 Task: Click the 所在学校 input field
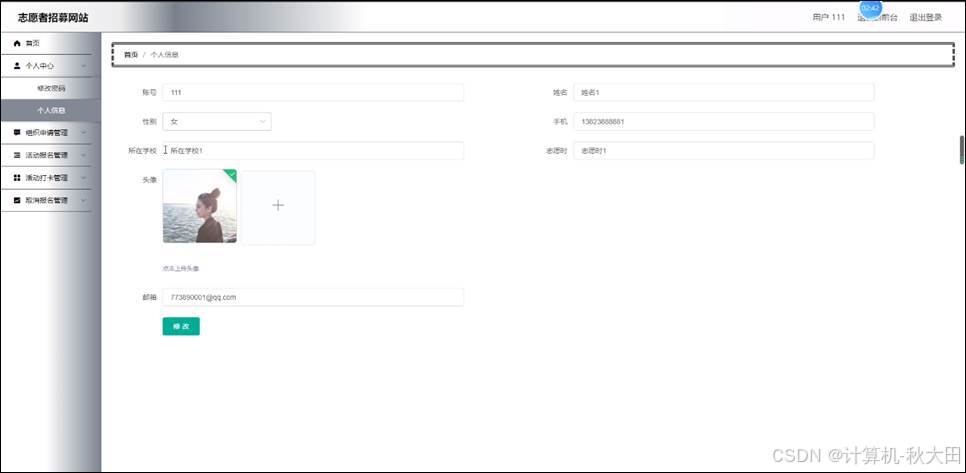pos(313,151)
